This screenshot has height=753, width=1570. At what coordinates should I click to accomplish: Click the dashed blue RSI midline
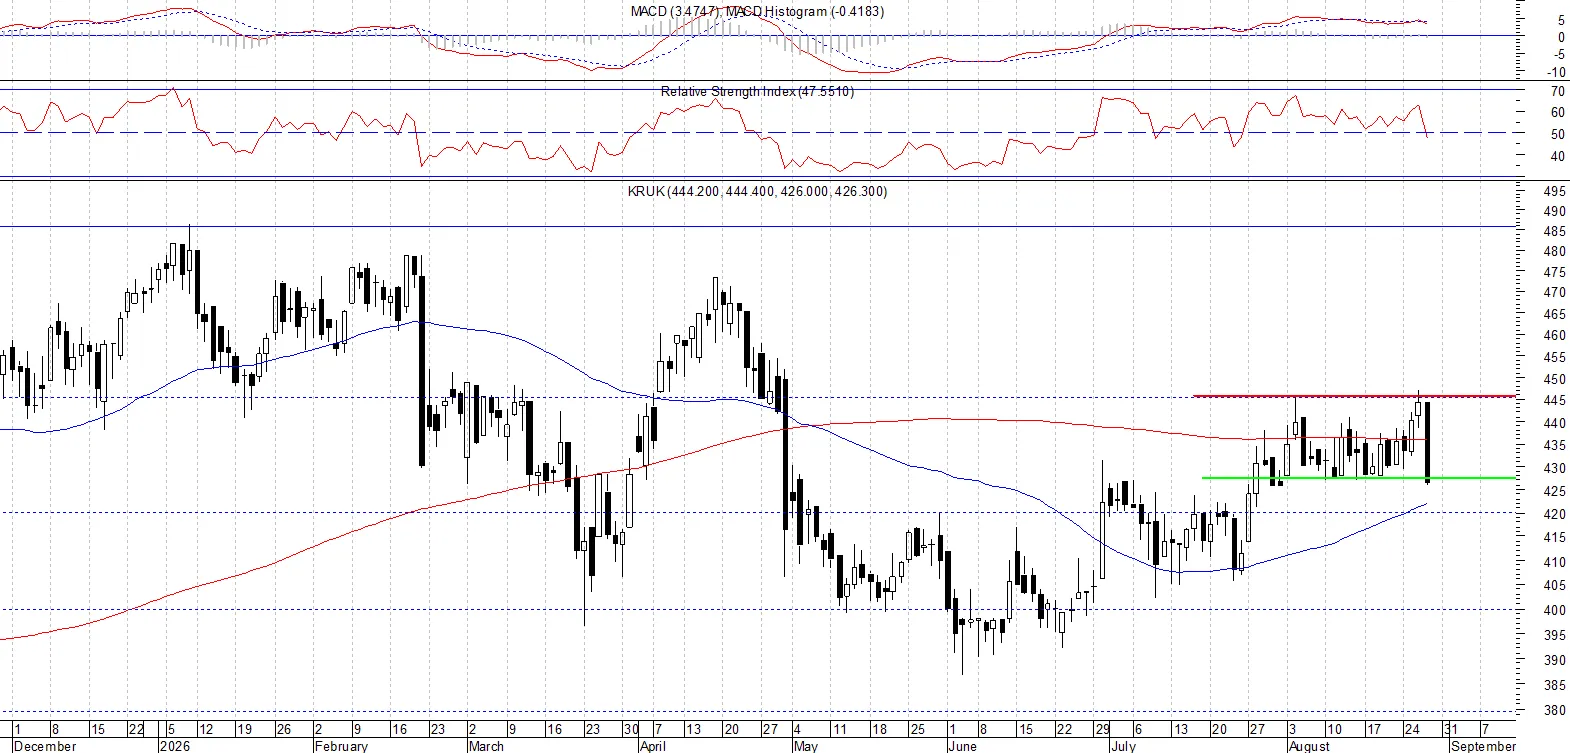[x=758, y=132]
